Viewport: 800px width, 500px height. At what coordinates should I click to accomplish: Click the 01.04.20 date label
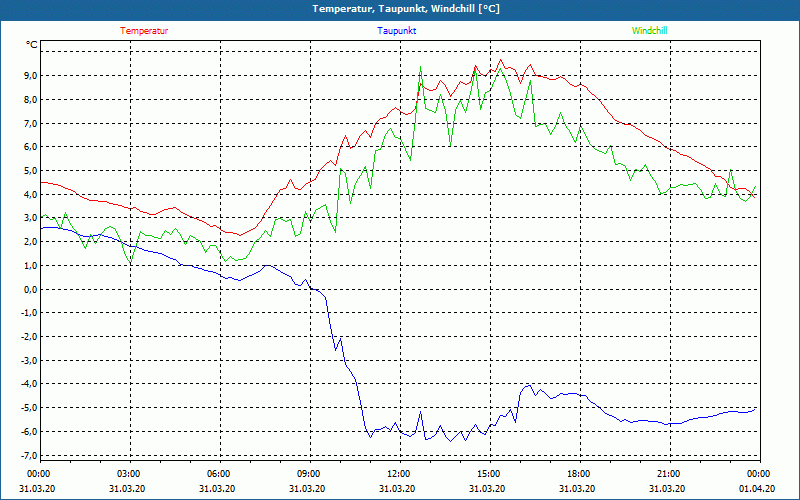(757, 489)
